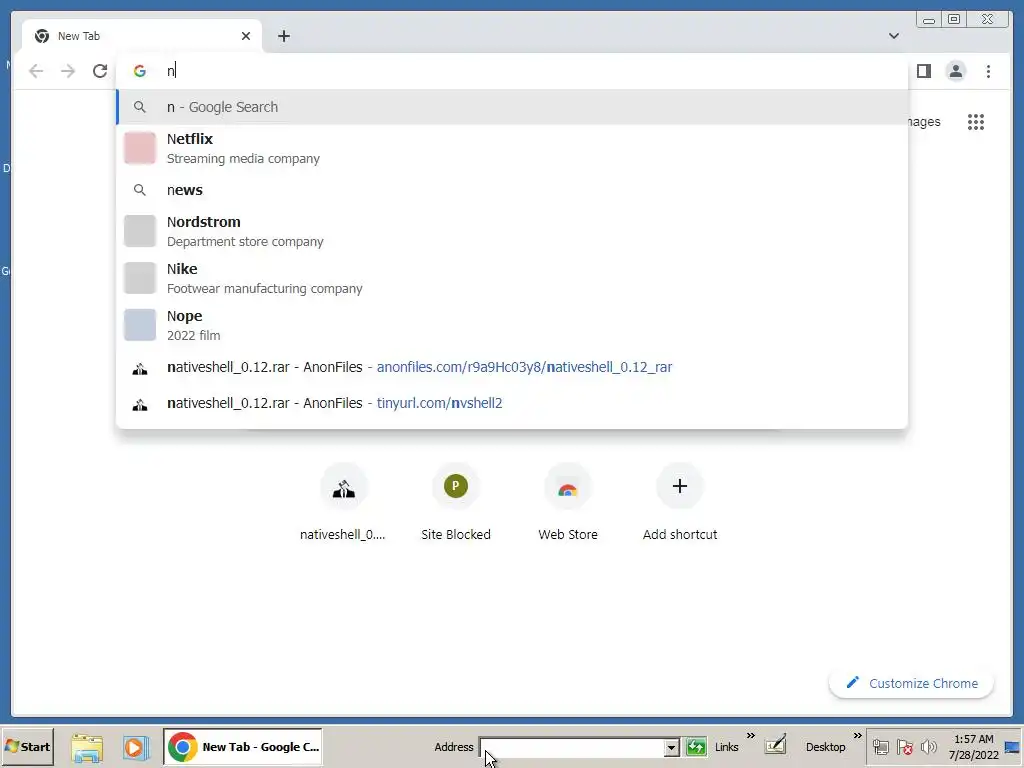Viewport: 1024px width, 768px height.
Task: Select the Nope 2022 film suggestion
Action: [512, 325]
